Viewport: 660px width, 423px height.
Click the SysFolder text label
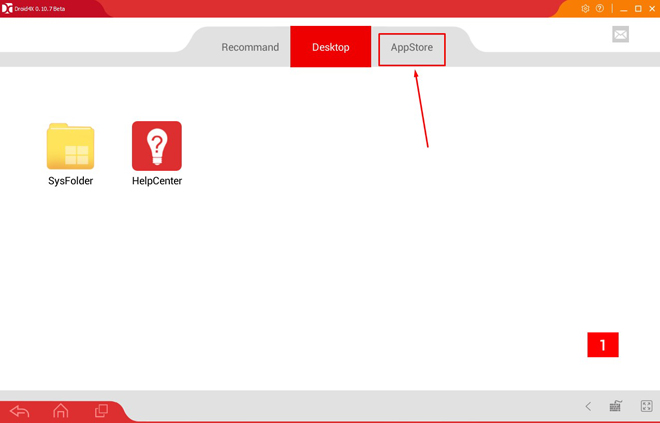tap(70, 181)
